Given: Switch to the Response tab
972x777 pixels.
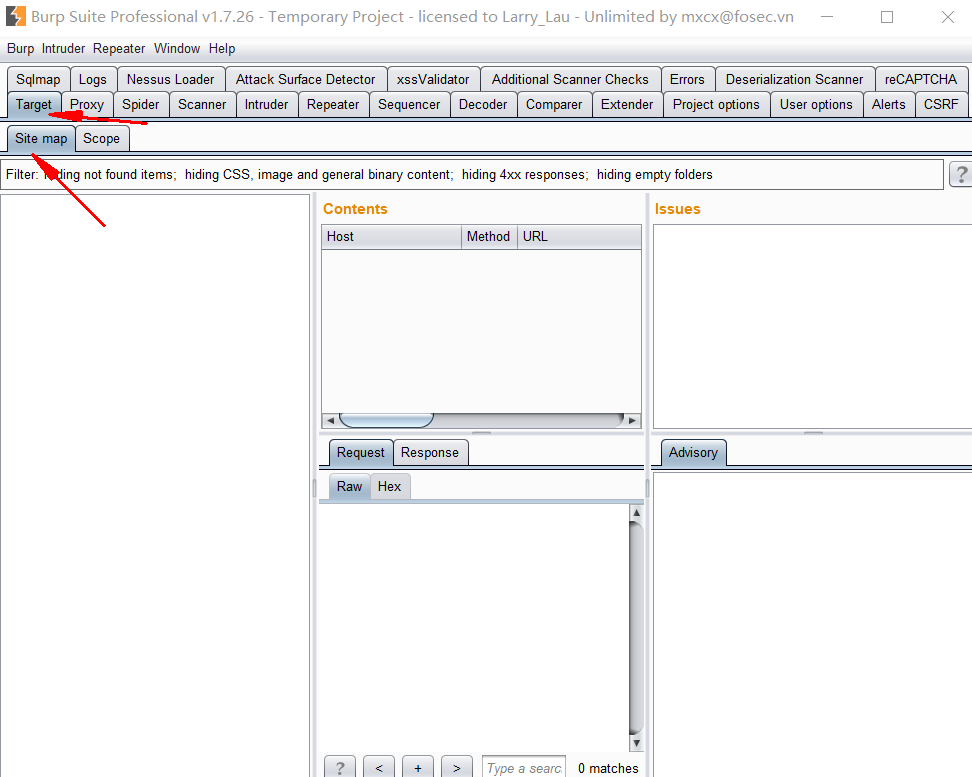Looking at the screenshot, I should pos(430,452).
